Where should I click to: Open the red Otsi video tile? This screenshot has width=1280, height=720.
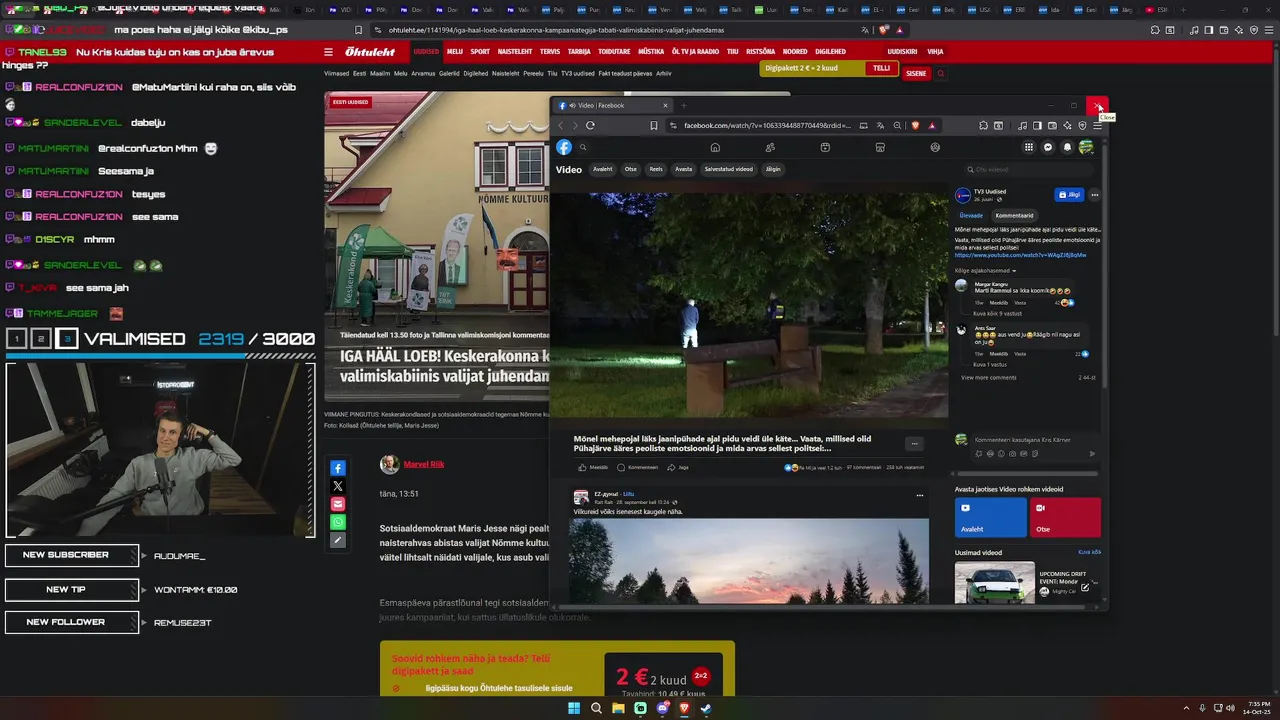pos(1065,517)
